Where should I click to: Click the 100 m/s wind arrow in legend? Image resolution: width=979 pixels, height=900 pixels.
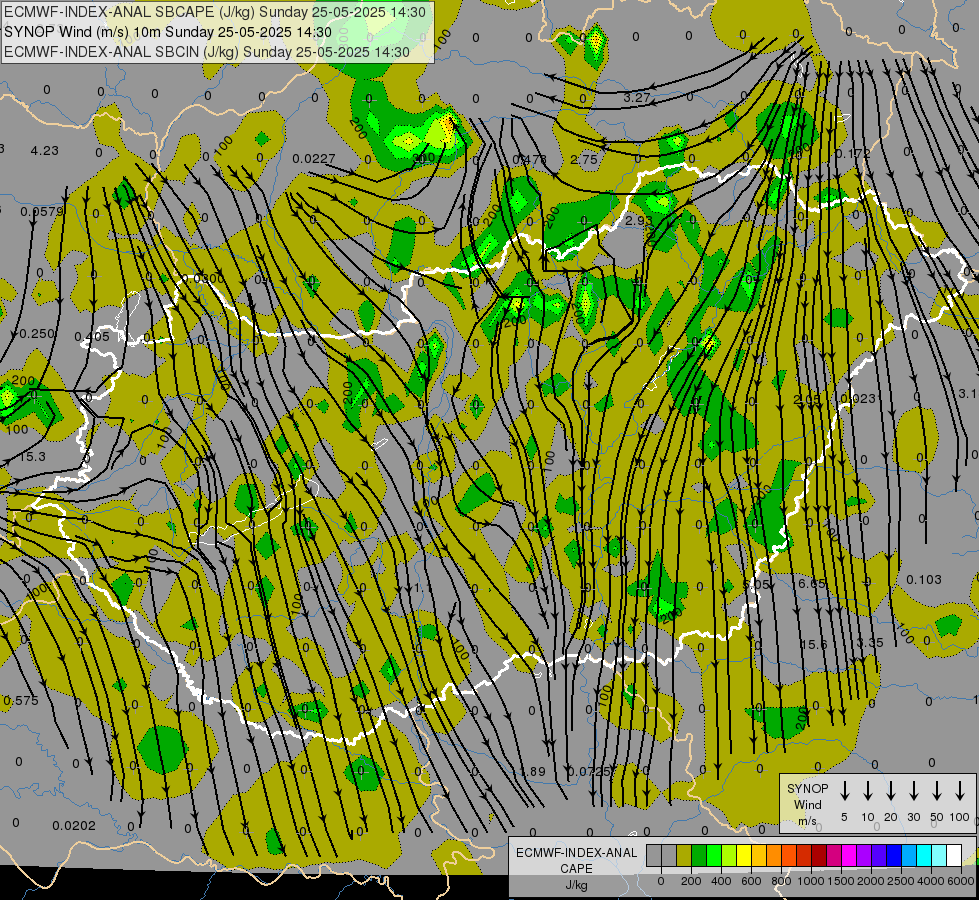pyautogui.click(x=960, y=790)
